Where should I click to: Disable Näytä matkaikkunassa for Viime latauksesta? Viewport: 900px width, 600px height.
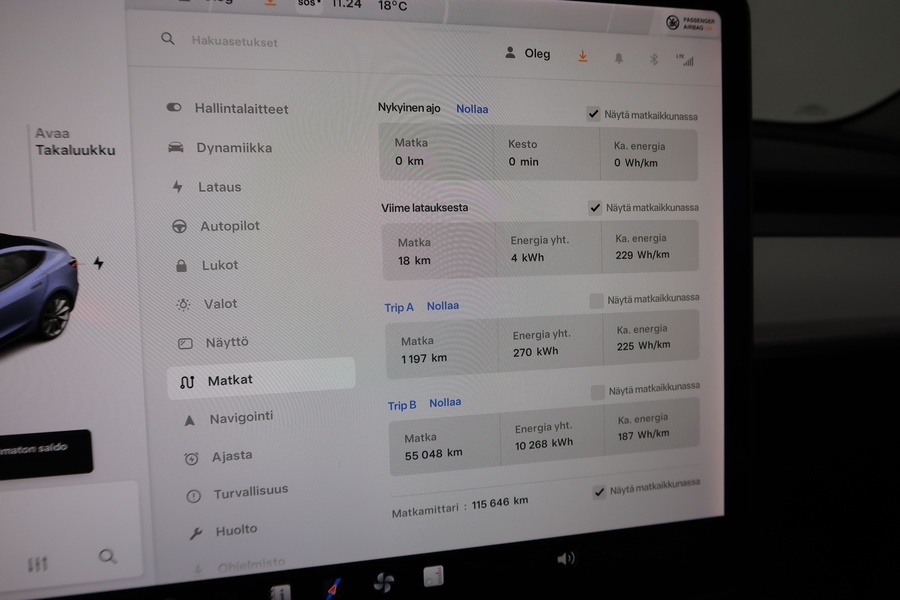coord(594,208)
